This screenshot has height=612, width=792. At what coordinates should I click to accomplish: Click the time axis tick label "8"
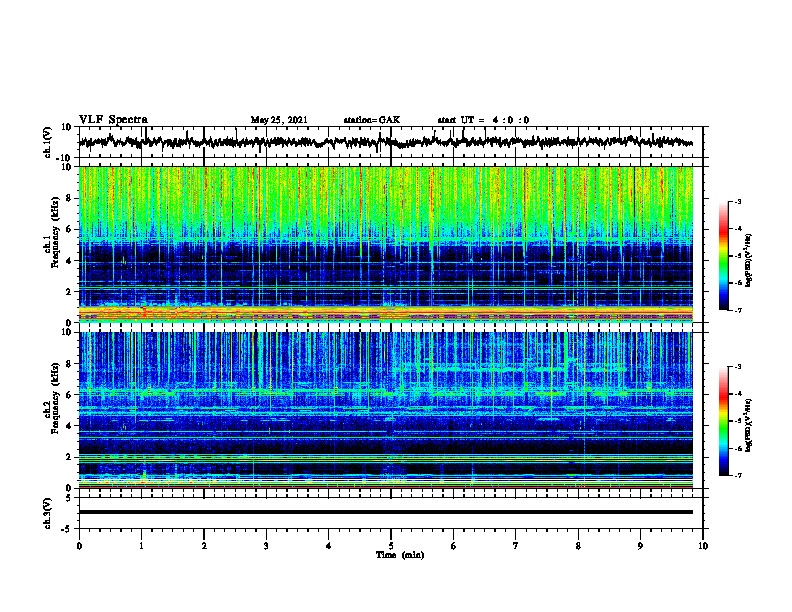(x=578, y=546)
